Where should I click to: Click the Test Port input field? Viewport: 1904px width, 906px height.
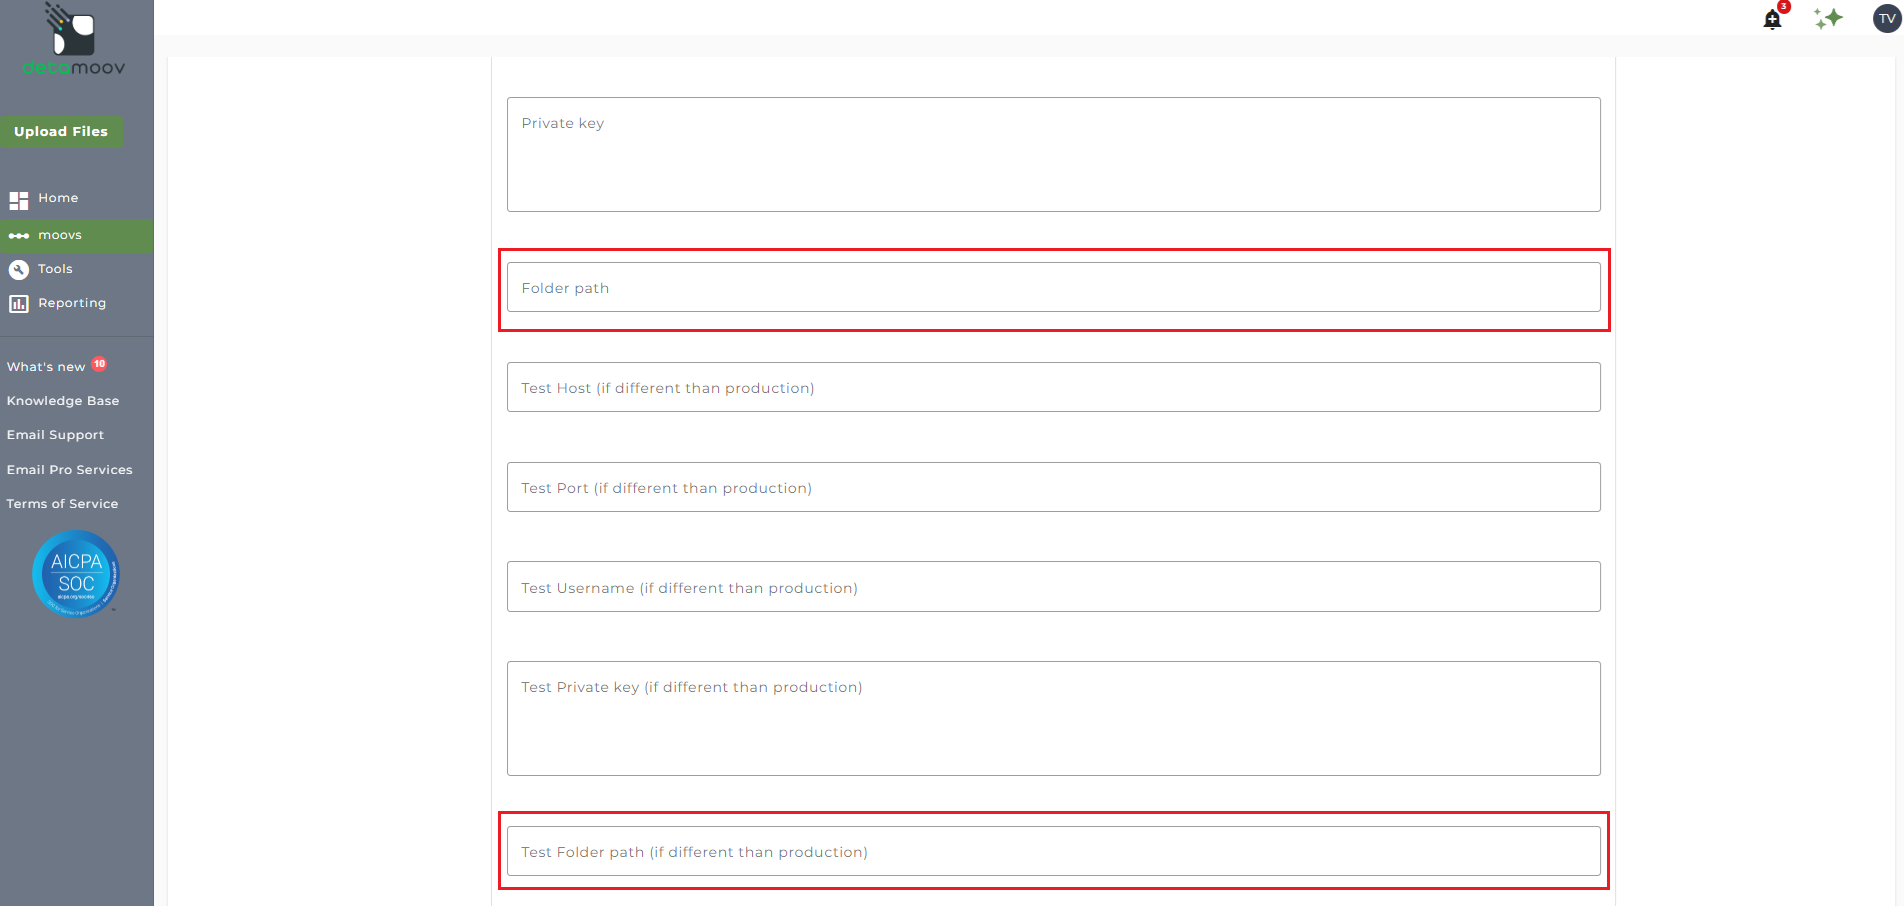(x=1053, y=488)
